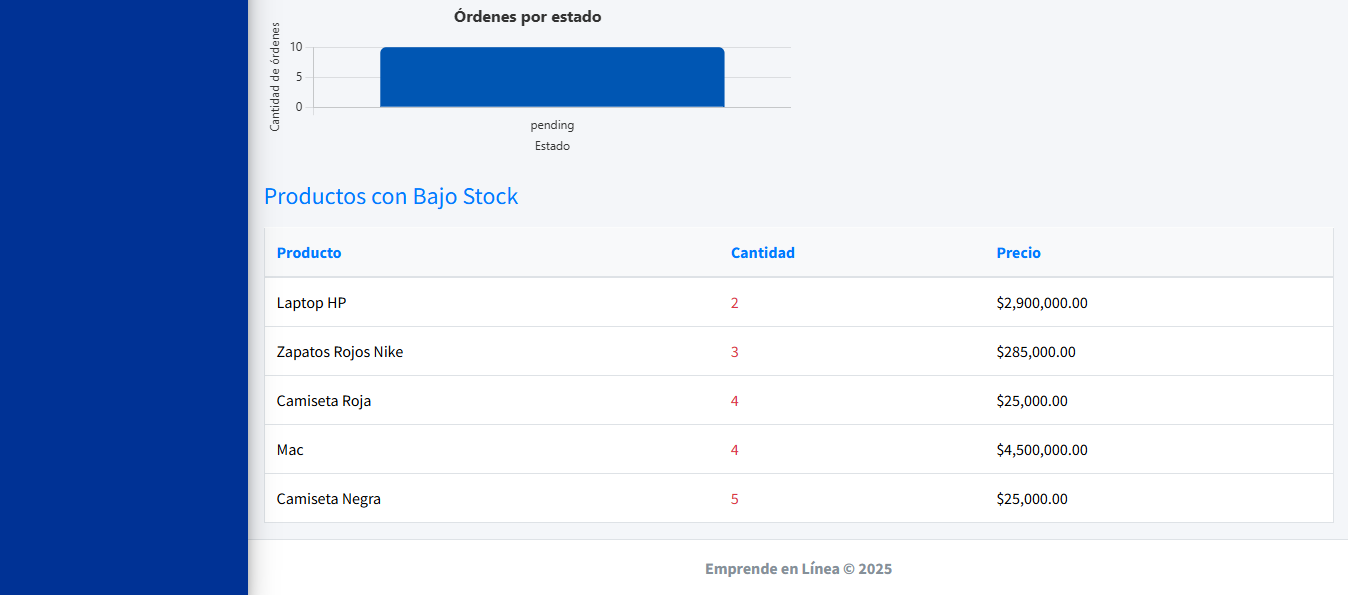Click the quantity 5 for Camiseta Negra

tap(735, 499)
